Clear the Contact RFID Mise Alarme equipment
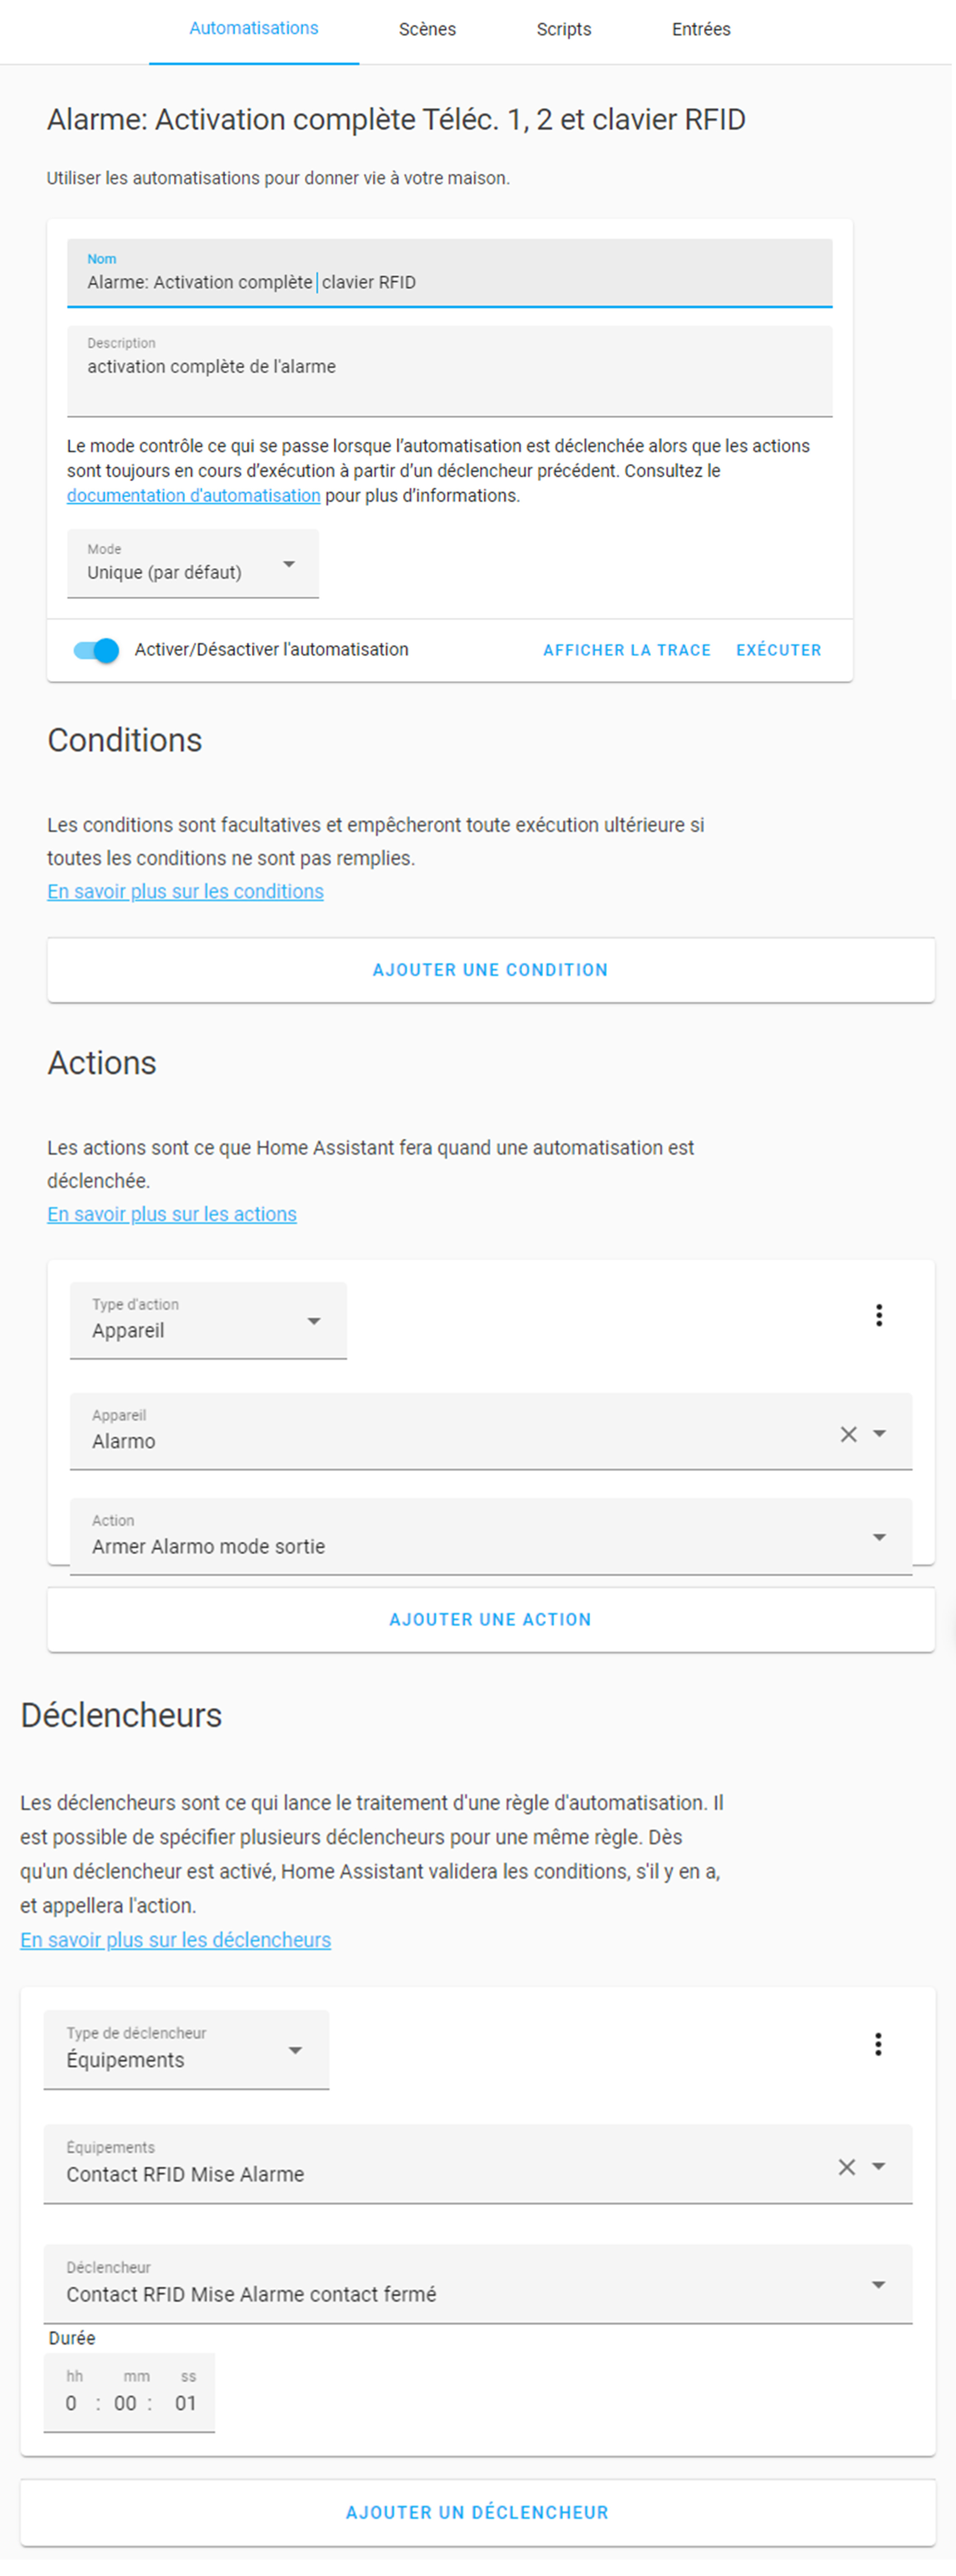 [x=846, y=2167]
